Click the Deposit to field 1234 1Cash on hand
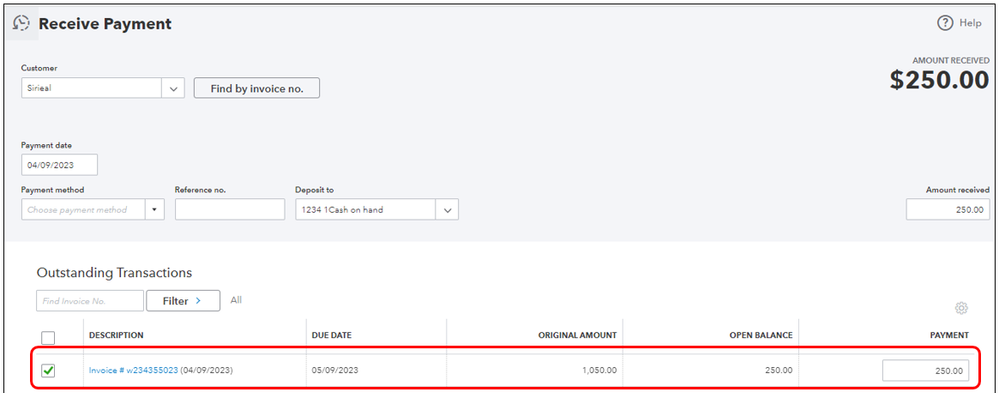999x393 pixels. [366, 210]
